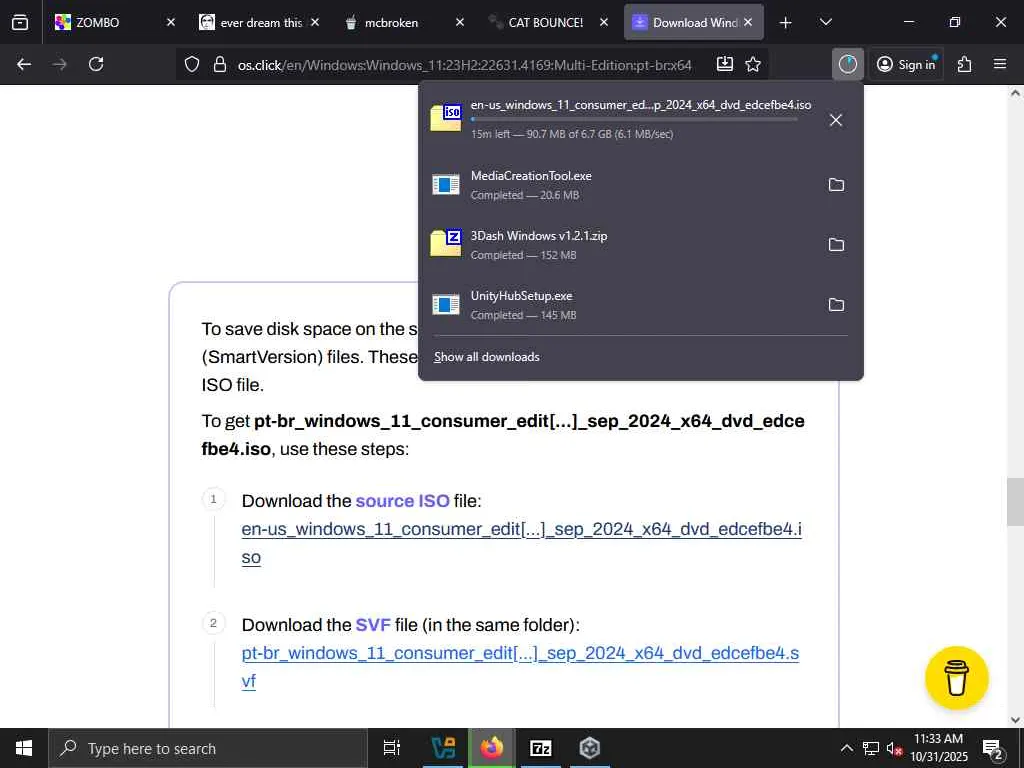
Task: Open 7-Zip from the taskbar
Action: [541, 748]
